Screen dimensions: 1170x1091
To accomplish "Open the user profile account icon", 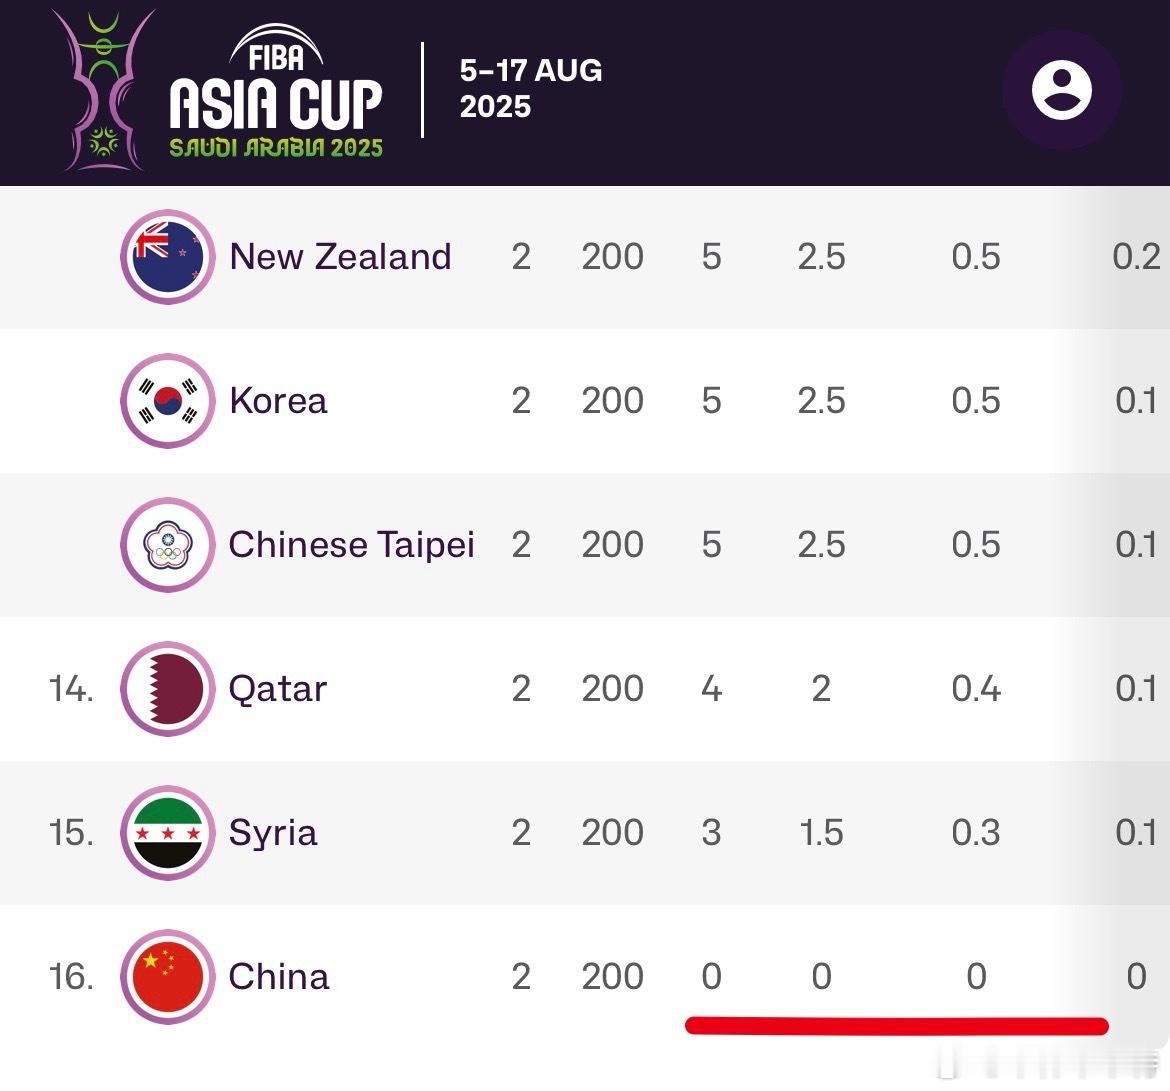I will pyautogui.click(x=1061, y=90).
